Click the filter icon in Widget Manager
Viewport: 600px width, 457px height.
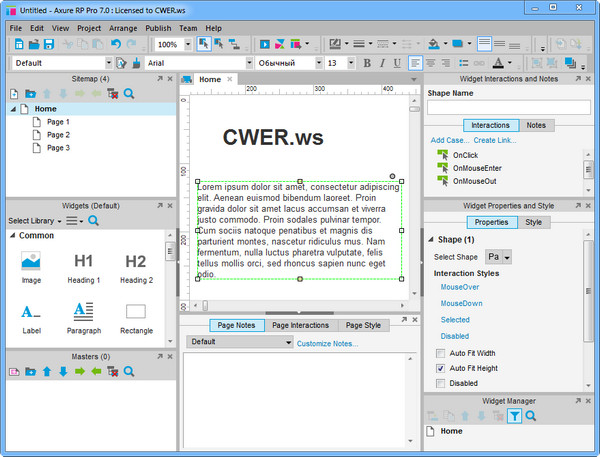click(514, 415)
